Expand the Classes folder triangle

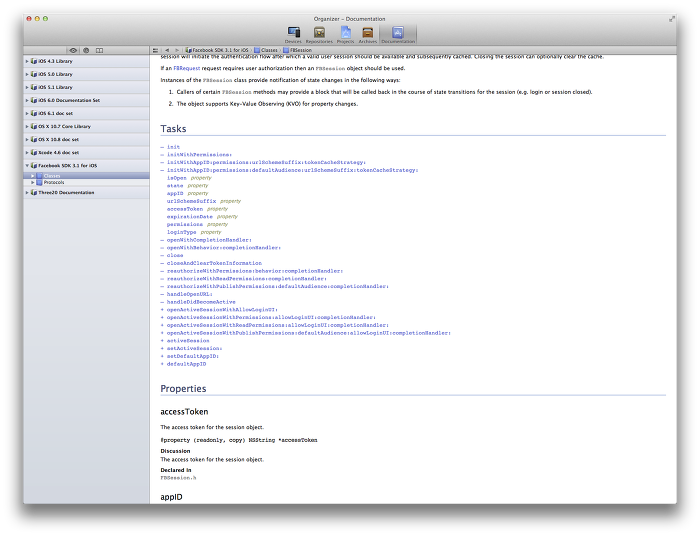pyautogui.click(x=33, y=176)
